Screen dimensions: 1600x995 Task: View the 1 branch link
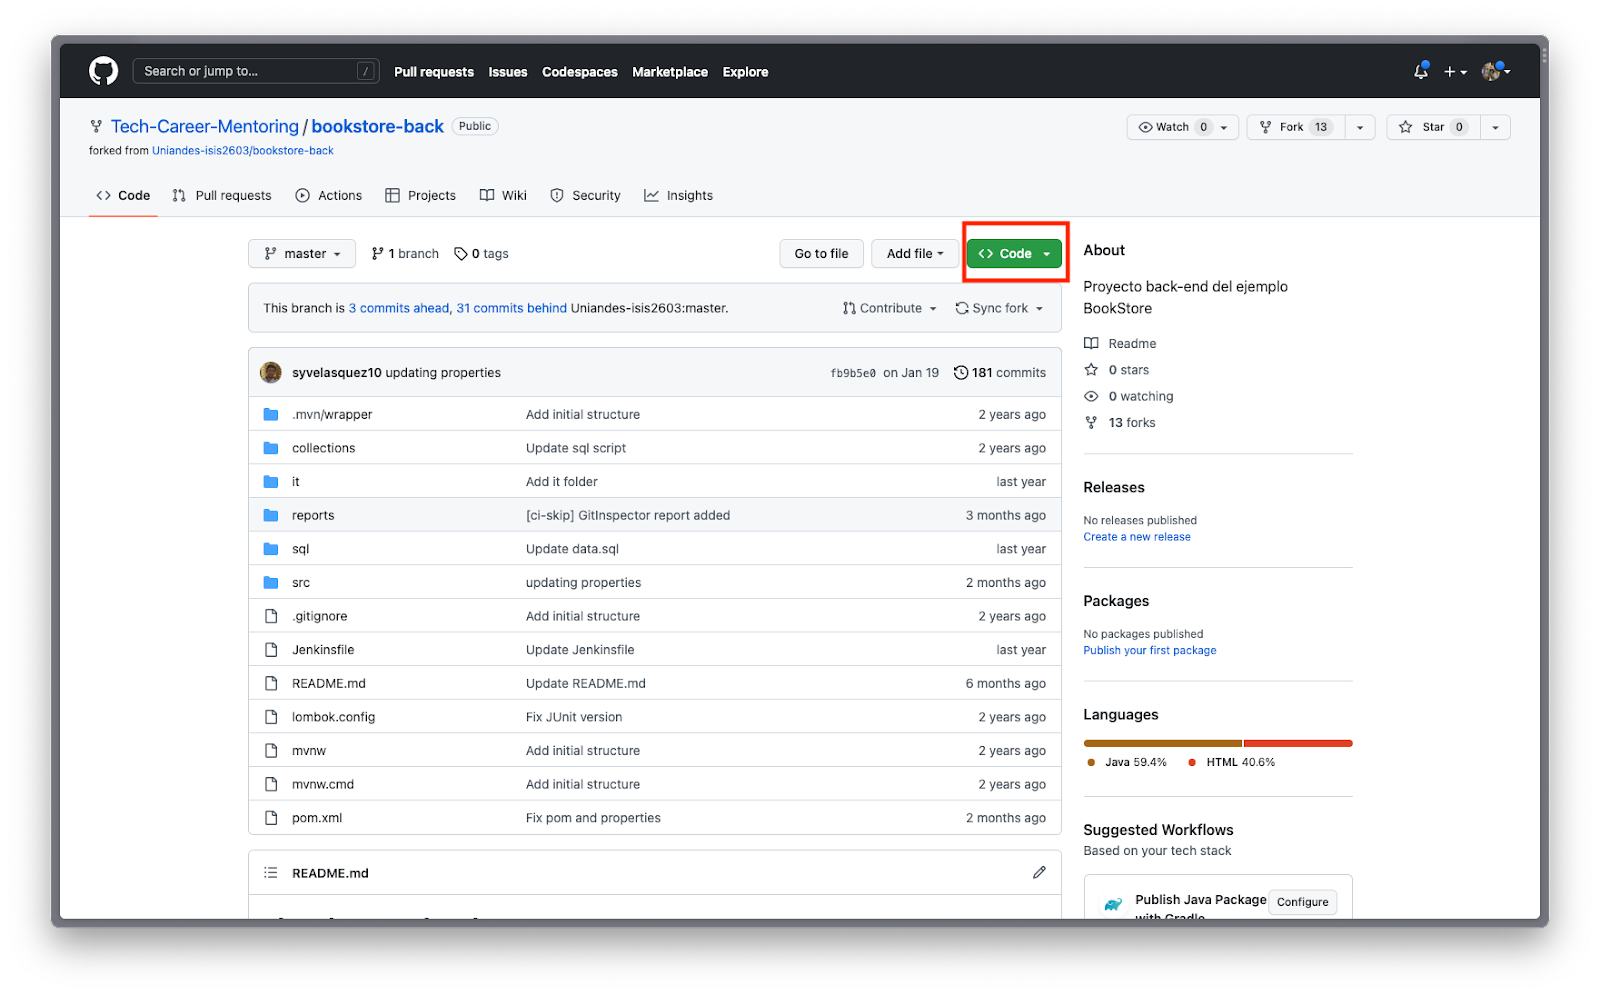(405, 254)
